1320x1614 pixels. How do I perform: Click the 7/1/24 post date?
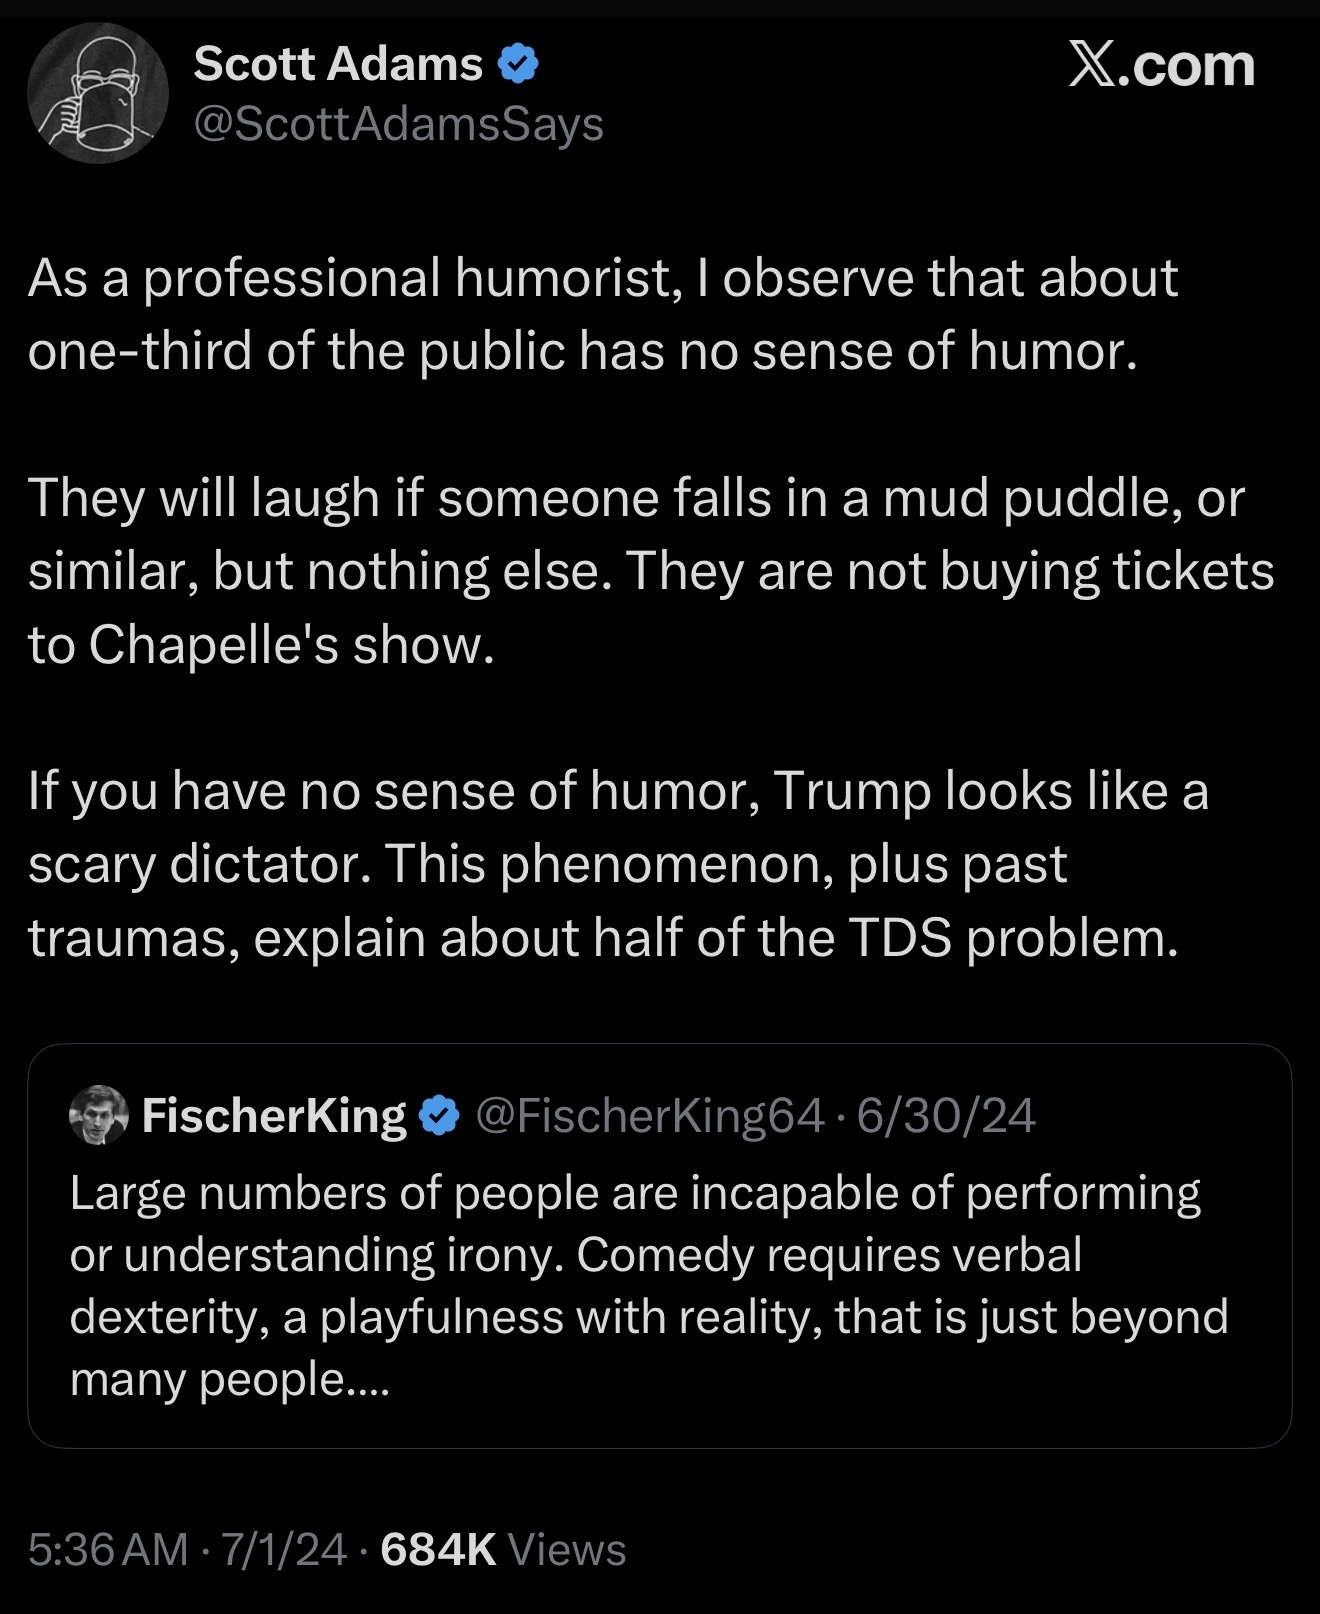coord(284,1550)
